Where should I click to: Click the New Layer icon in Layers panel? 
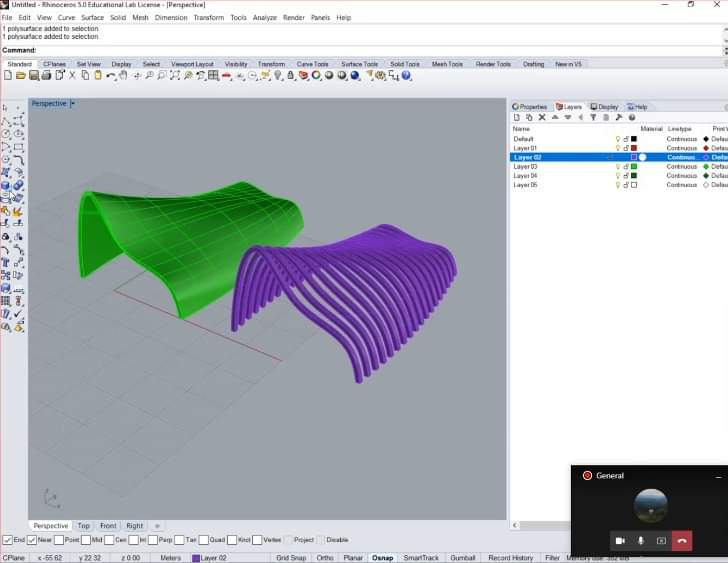[517, 117]
